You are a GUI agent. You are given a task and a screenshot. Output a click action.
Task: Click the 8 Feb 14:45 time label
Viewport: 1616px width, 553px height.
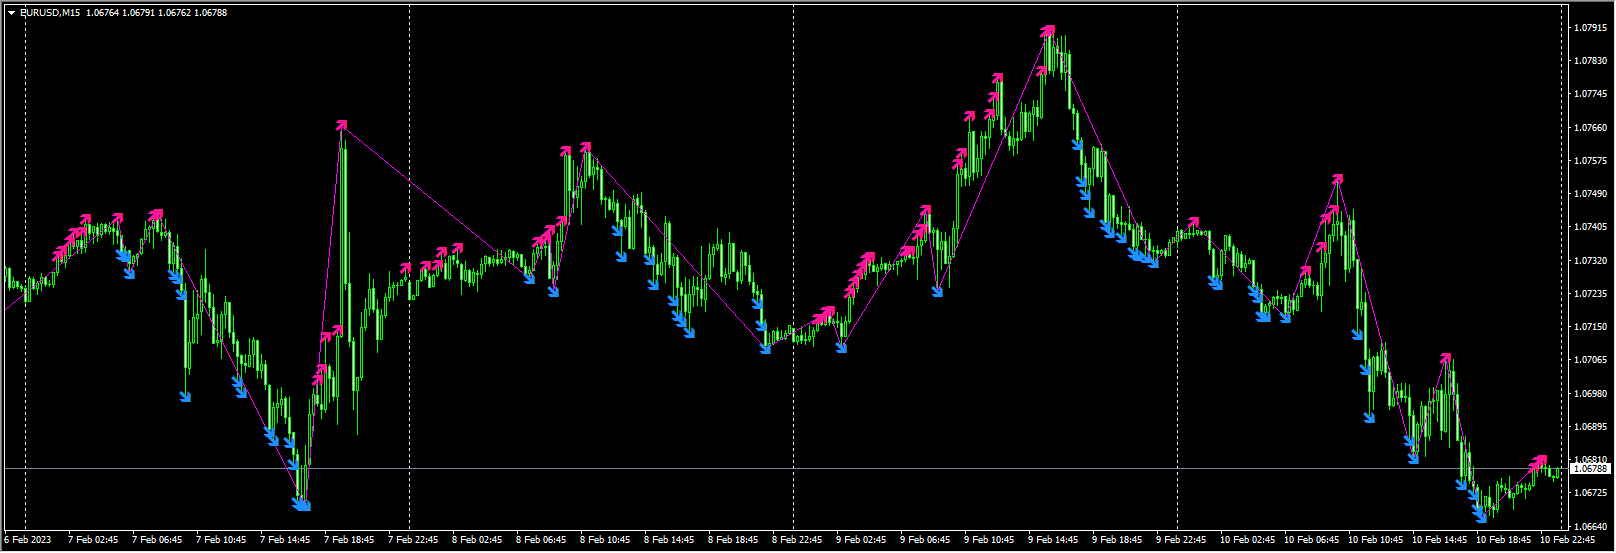point(669,540)
